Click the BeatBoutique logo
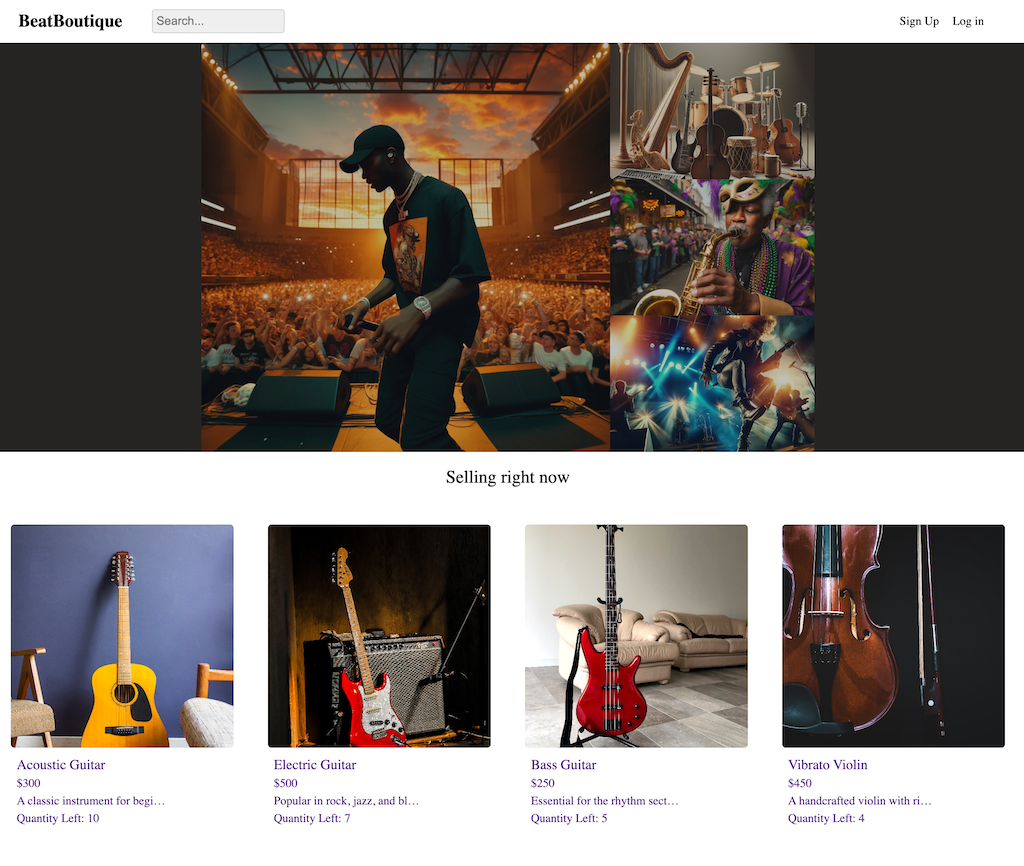1024x866 pixels. [x=70, y=21]
